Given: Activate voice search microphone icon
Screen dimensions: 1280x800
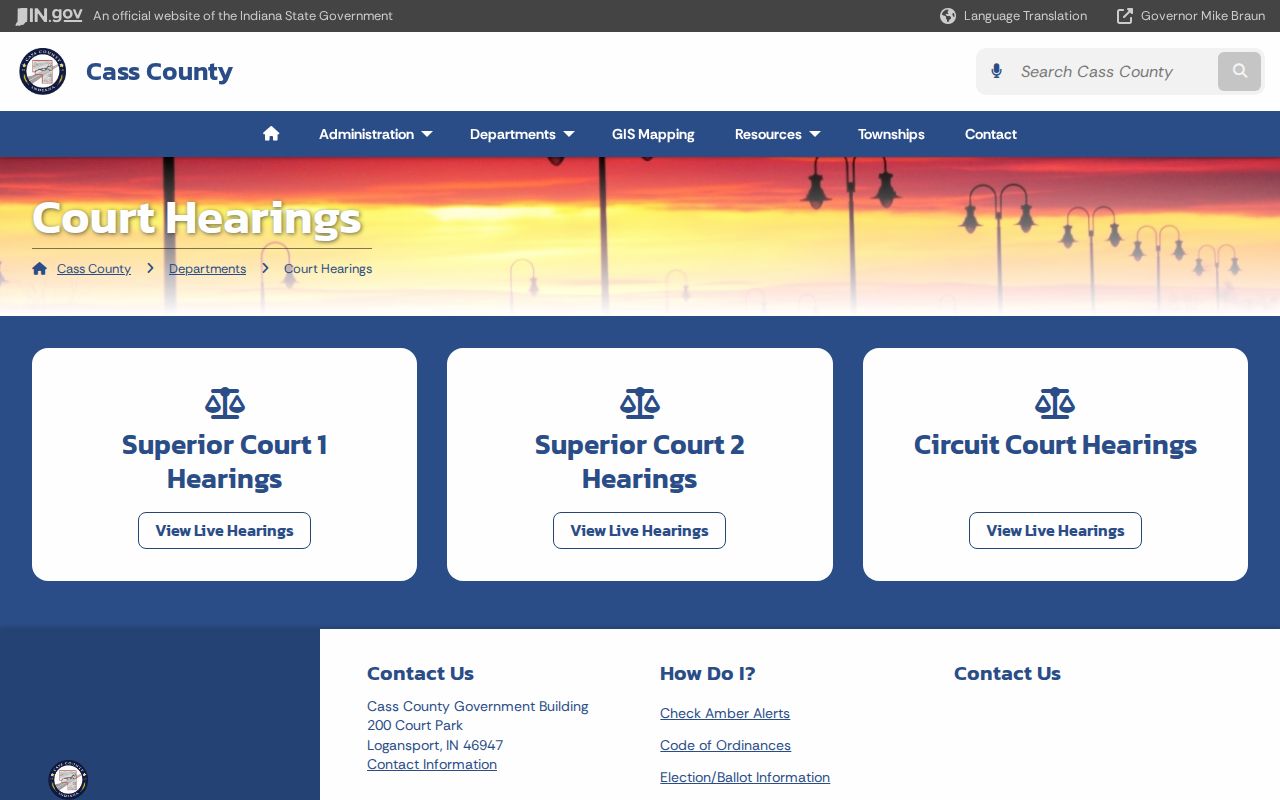Looking at the screenshot, I should [997, 72].
